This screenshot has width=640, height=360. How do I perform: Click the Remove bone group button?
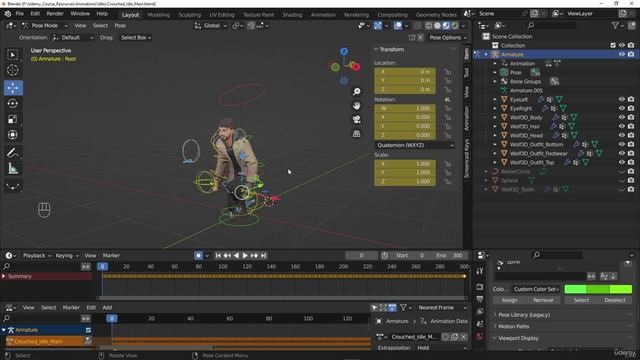(543, 300)
